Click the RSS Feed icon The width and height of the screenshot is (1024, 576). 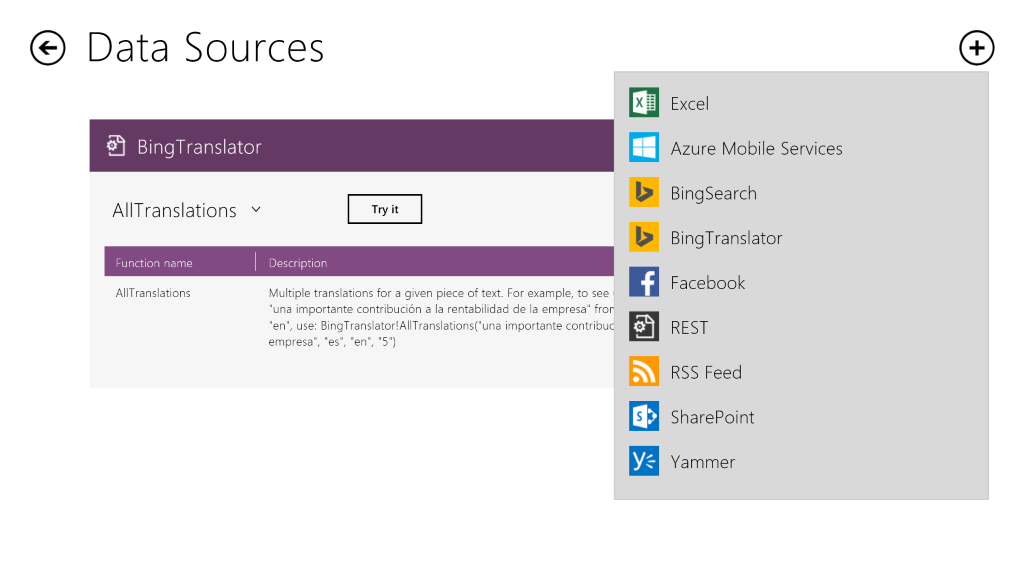[645, 371]
